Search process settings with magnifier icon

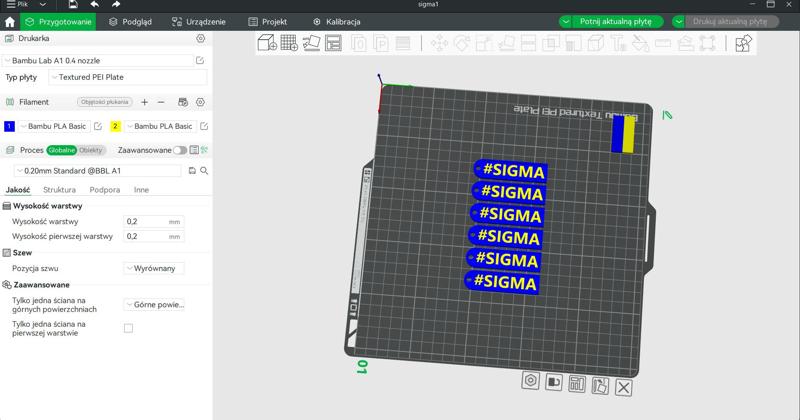tap(204, 171)
